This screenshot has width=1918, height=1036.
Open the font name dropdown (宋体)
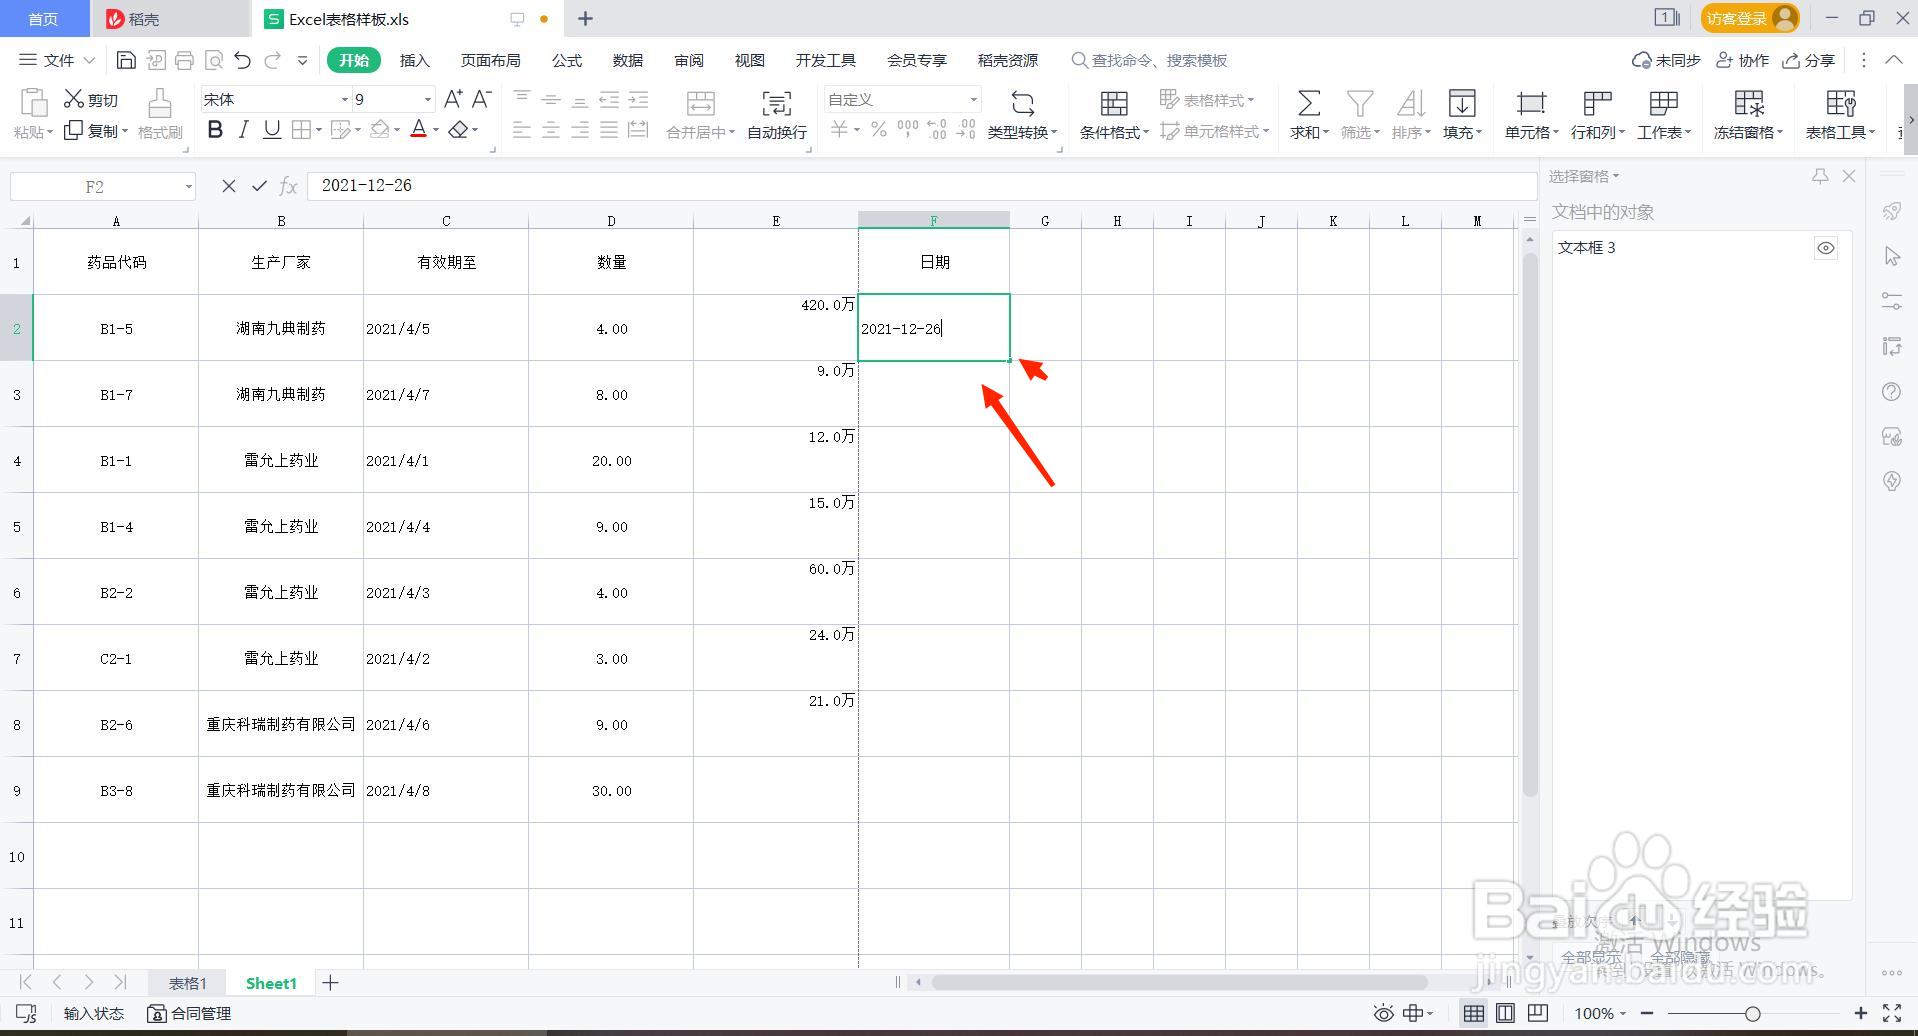tap(345, 99)
